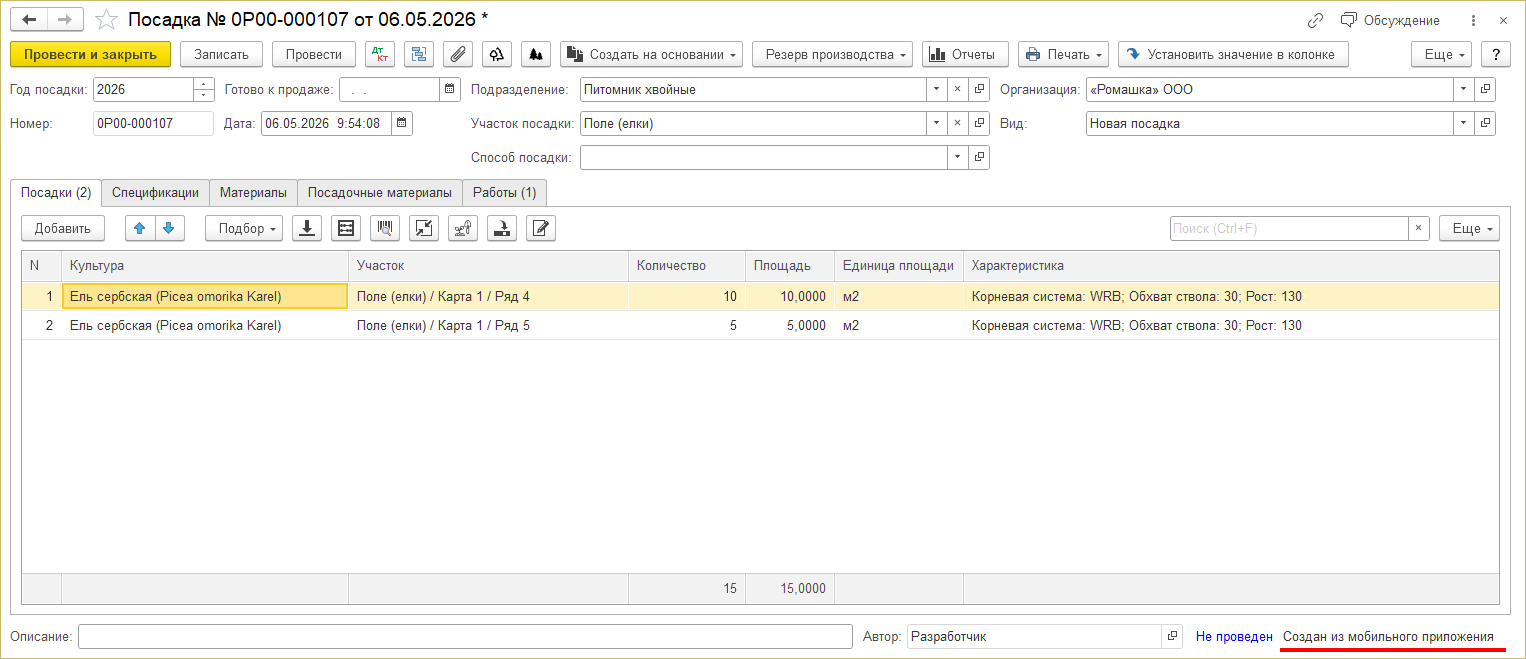Open the Работы (1) tab
1526x659 pixels.
(505, 192)
